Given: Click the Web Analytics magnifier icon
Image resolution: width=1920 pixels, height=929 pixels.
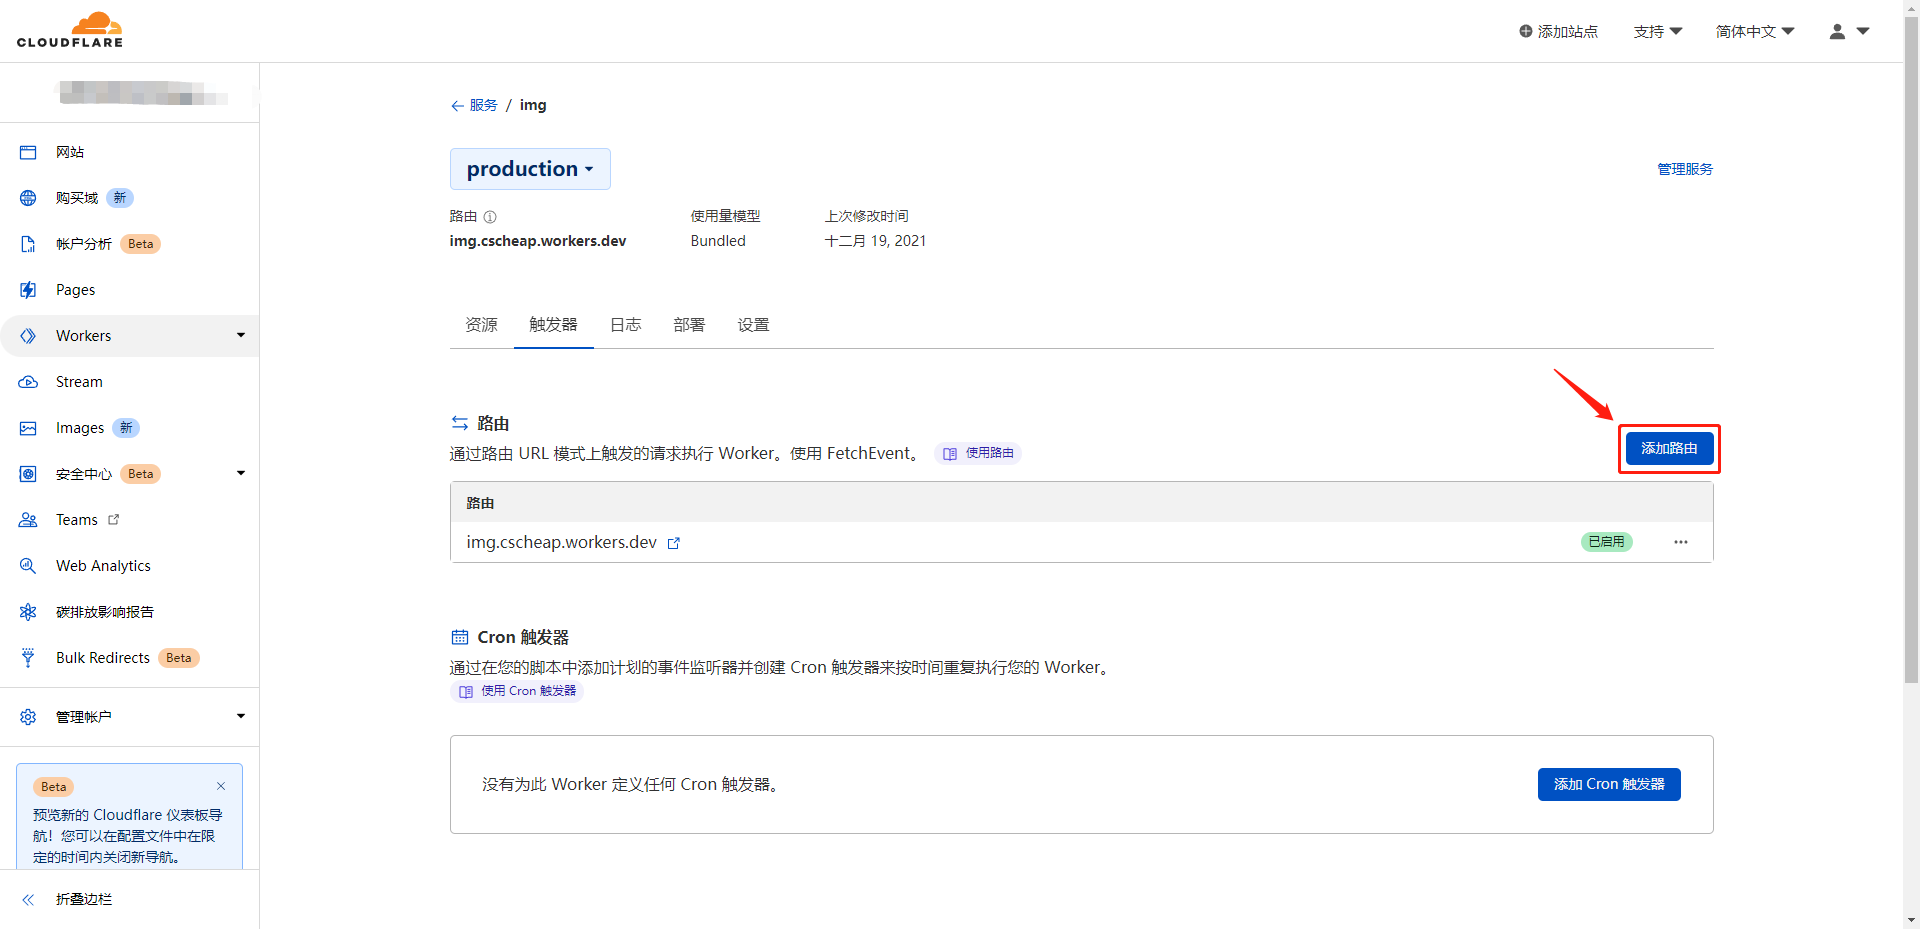Looking at the screenshot, I should [28, 566].
